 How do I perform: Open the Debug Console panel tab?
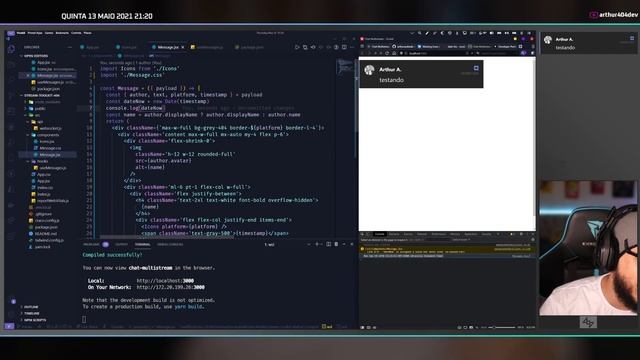[170, 244]
